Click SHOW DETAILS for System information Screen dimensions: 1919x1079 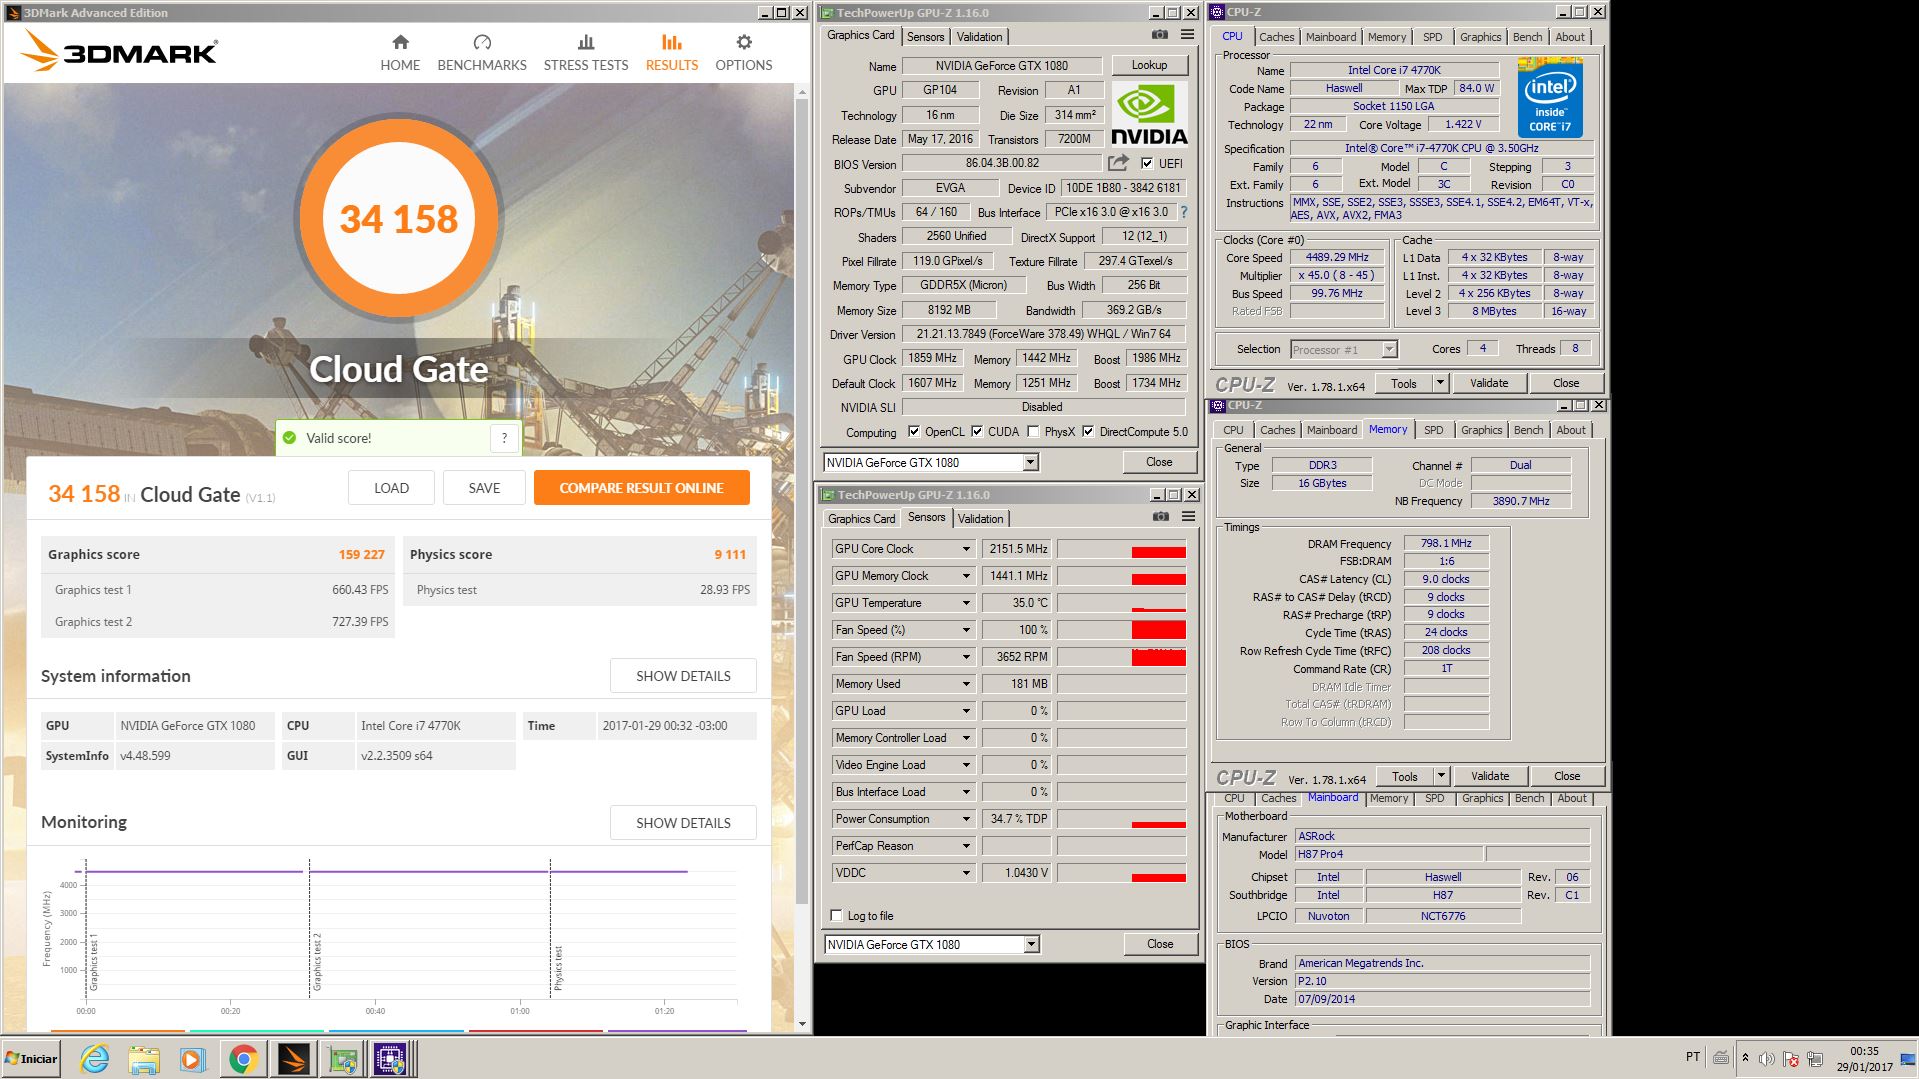point(683,676)
